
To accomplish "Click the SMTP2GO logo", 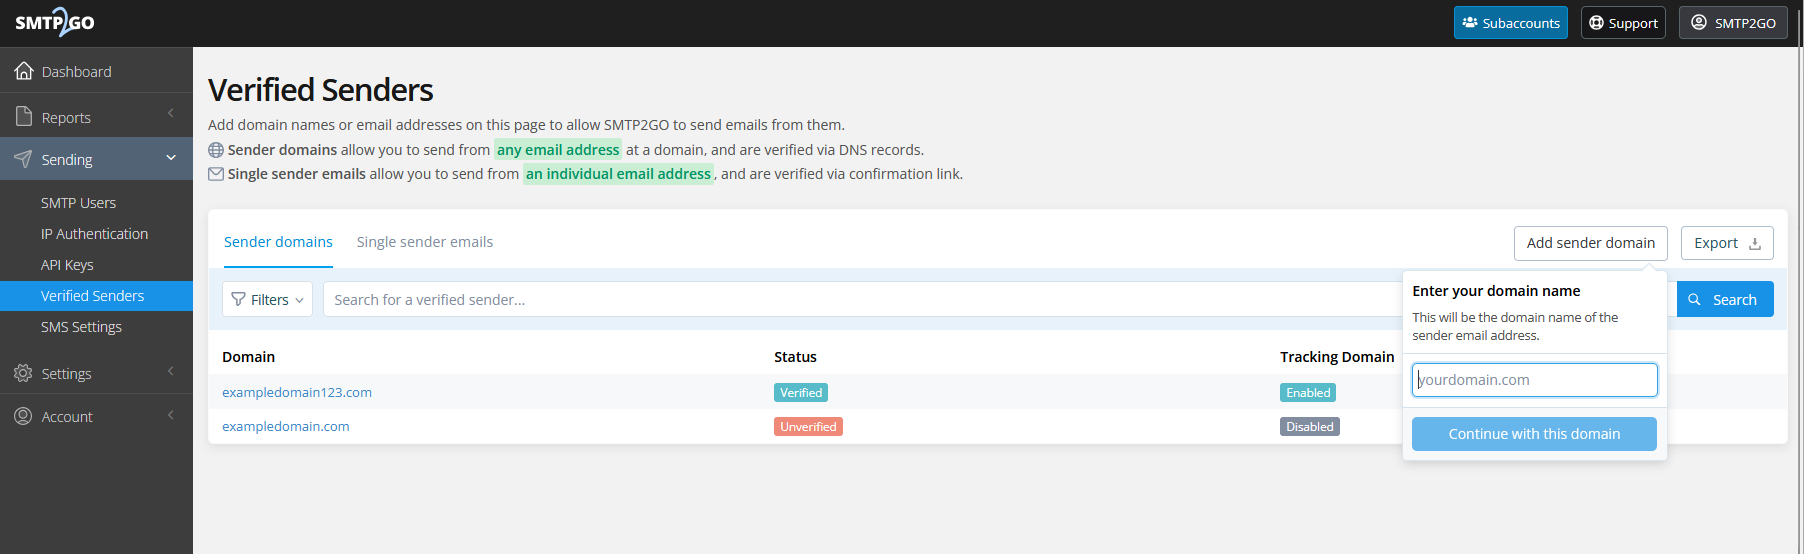I will [55, 22].
